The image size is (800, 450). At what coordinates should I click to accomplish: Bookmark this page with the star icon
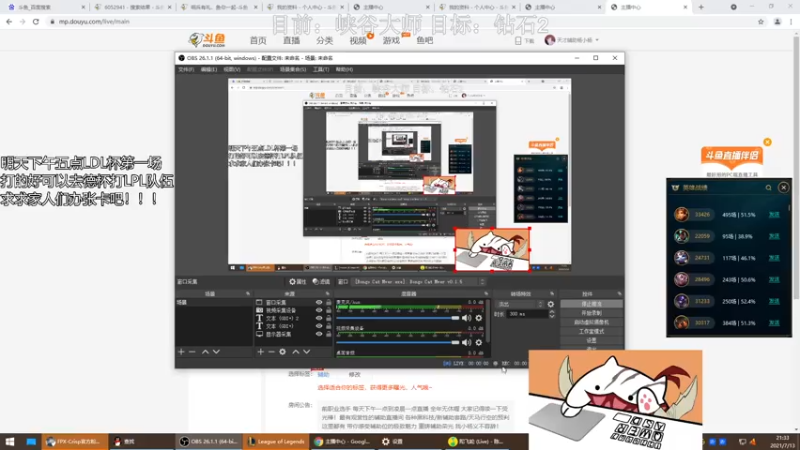click(761, 21)
